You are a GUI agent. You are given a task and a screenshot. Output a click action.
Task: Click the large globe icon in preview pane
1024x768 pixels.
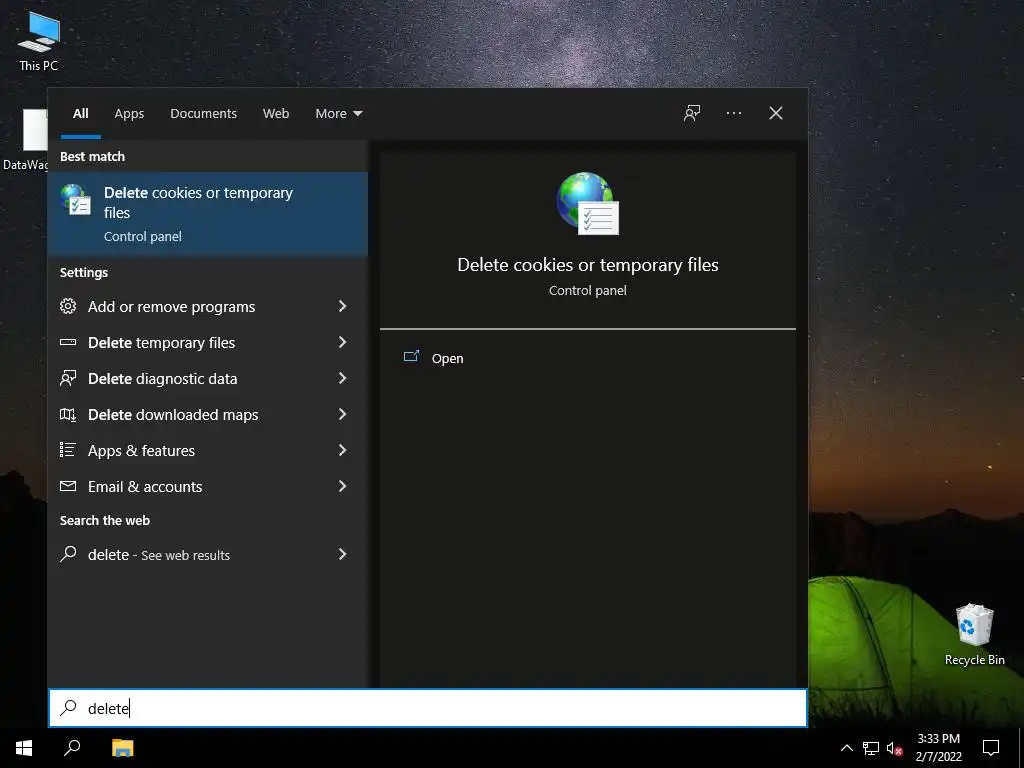coord(588,203)
